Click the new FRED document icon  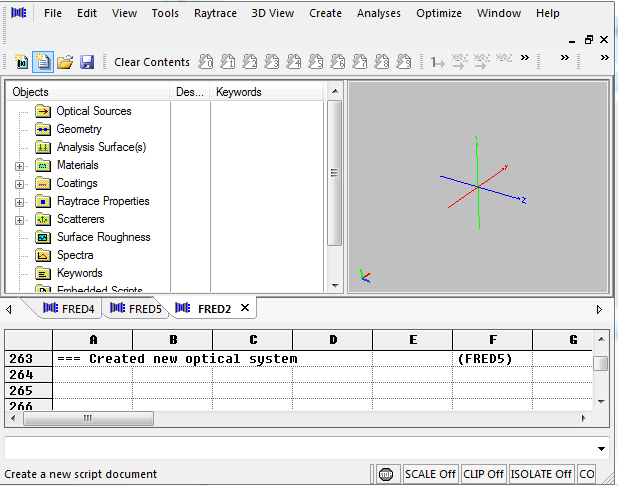(x=21, y=62)
